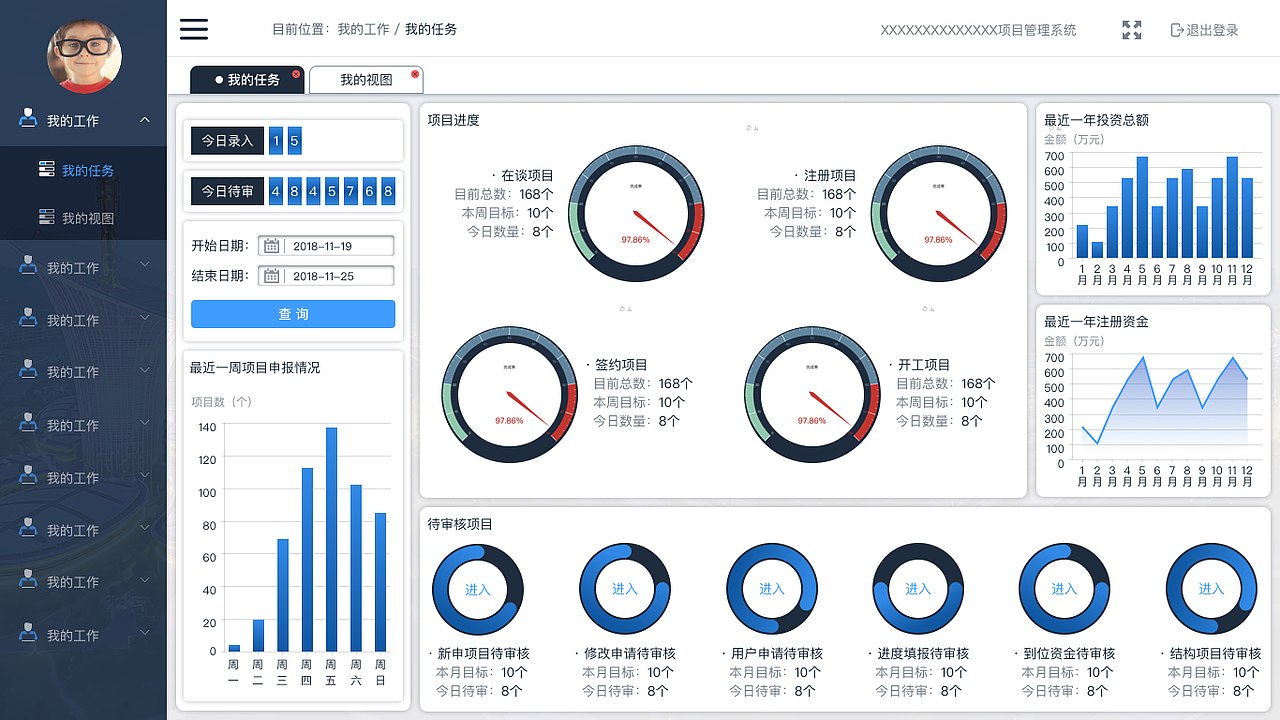Click 进入 in 新申项目待审核 ring
1280x720 pixels.
point(478,590)
